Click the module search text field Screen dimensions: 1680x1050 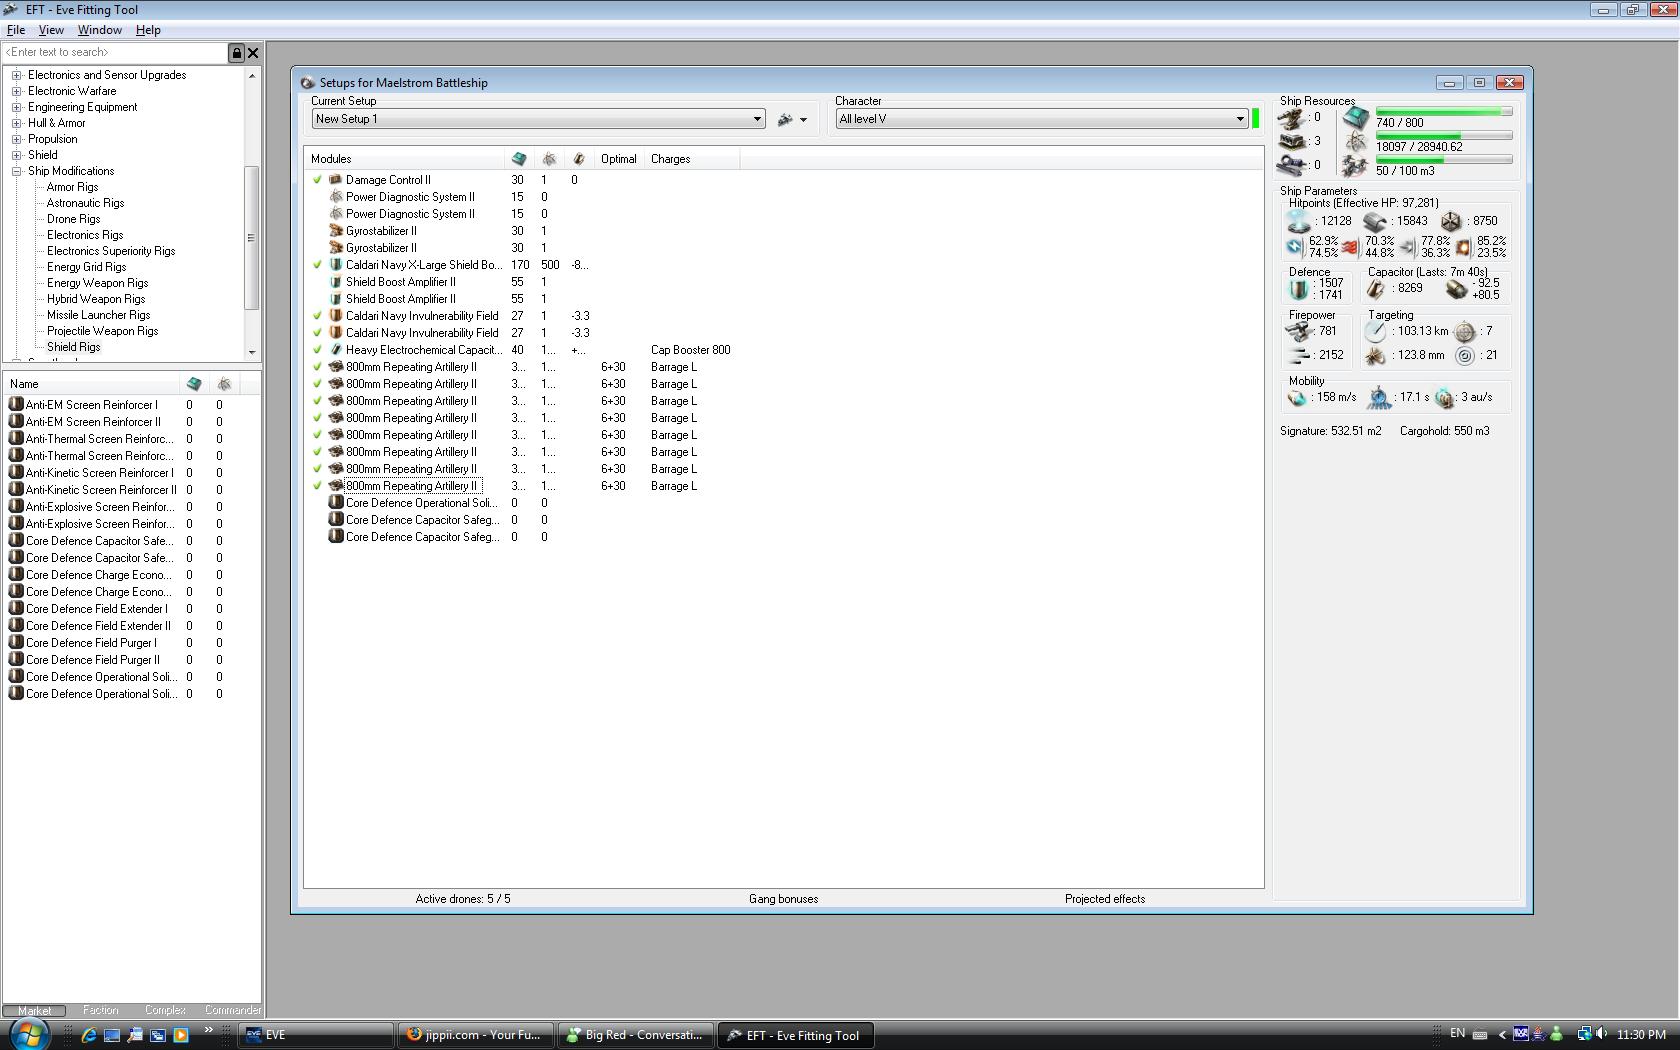point(115,53)
